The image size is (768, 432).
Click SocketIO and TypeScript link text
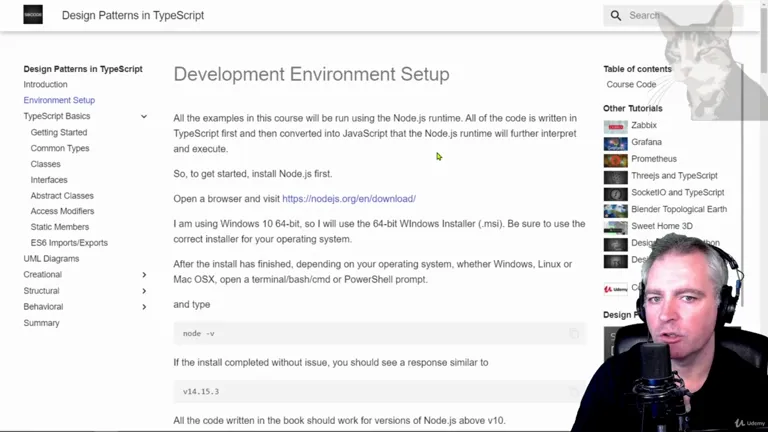(677, 192)
